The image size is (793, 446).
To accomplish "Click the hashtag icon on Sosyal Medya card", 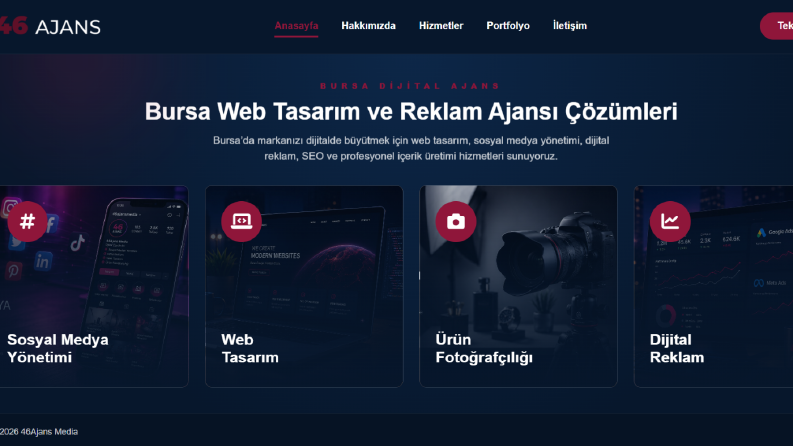I will tap(27, 221).
